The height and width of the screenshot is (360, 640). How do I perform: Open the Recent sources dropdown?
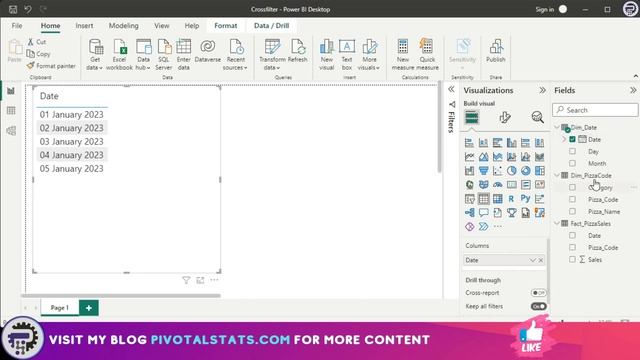coord(236,55)
